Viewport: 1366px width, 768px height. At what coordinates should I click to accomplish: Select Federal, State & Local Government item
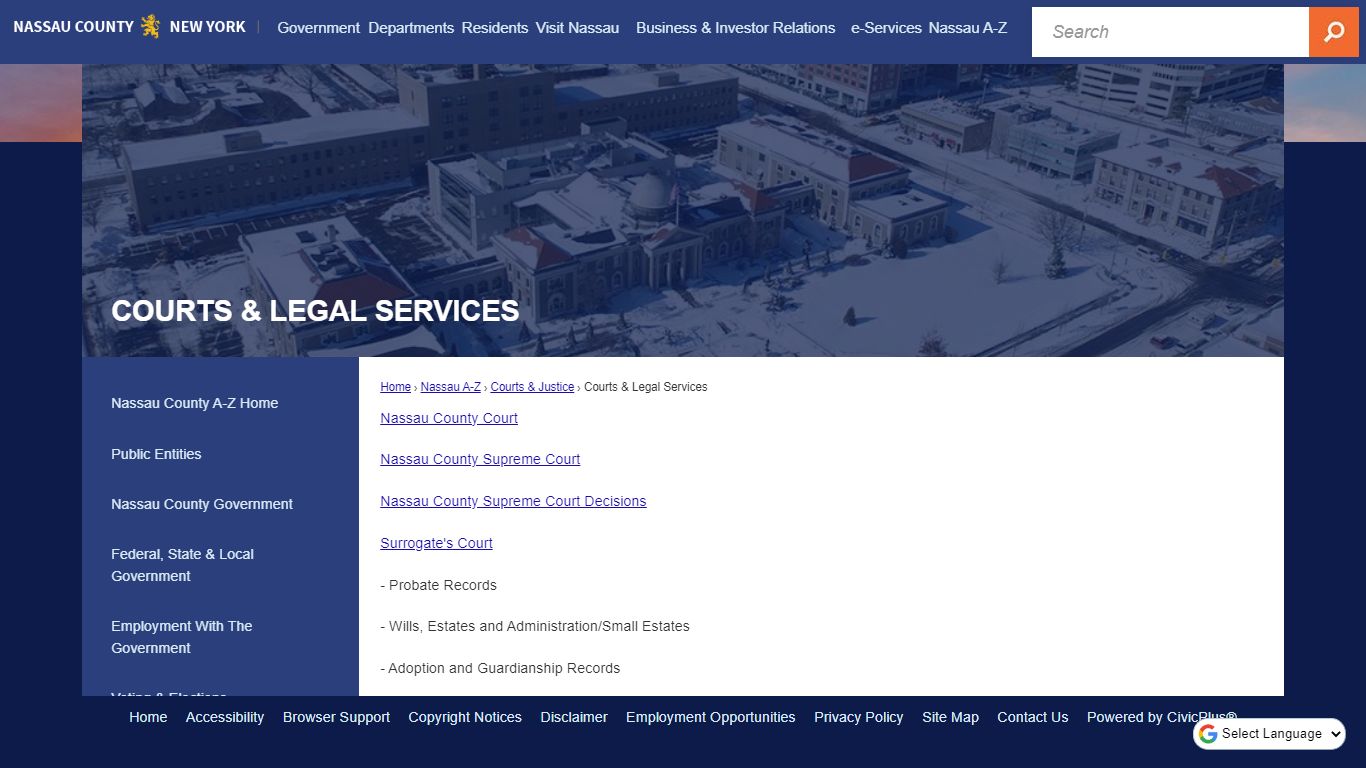(220, 565)
